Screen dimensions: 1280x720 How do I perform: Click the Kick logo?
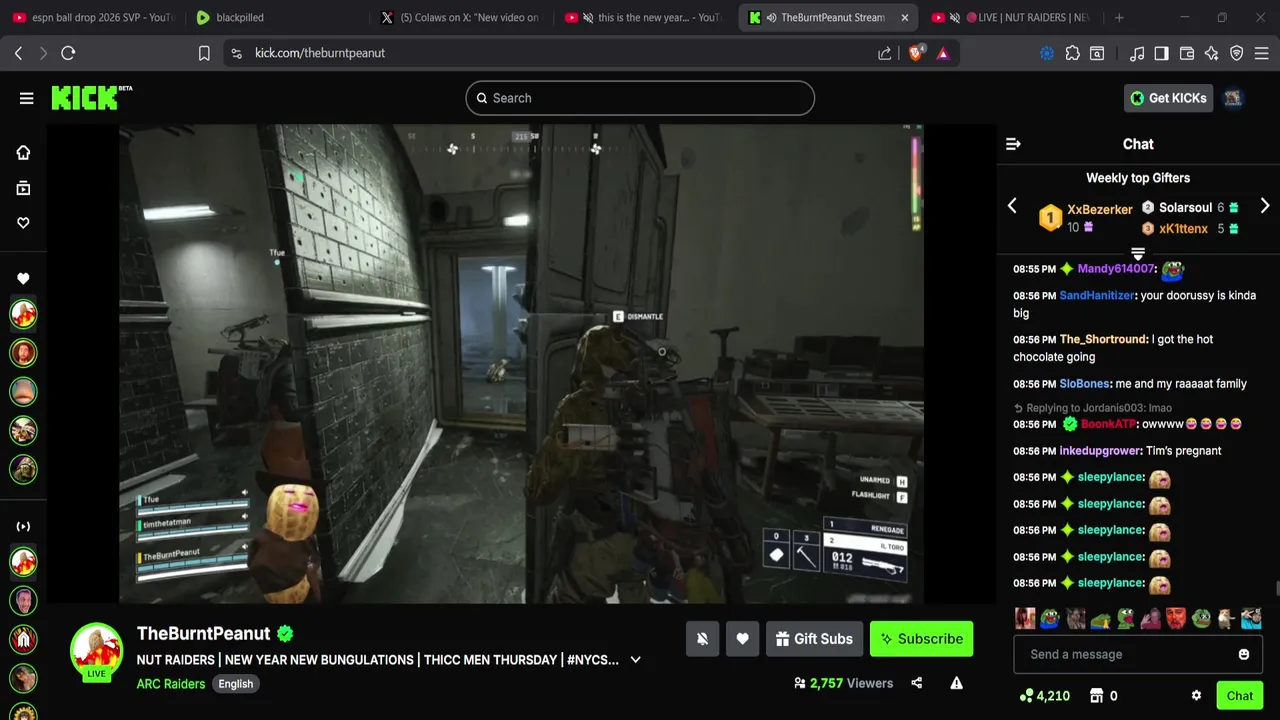[x=91, y=97]
